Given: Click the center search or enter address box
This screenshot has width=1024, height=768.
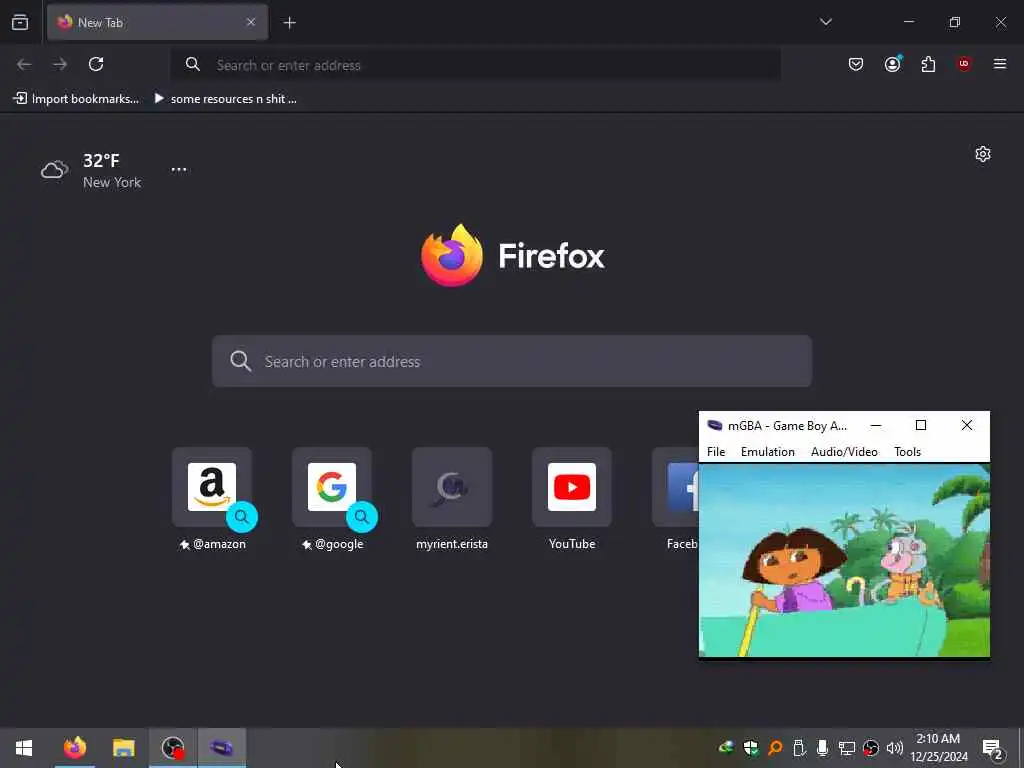Looking at the screenshot, I should pos(512,361).
